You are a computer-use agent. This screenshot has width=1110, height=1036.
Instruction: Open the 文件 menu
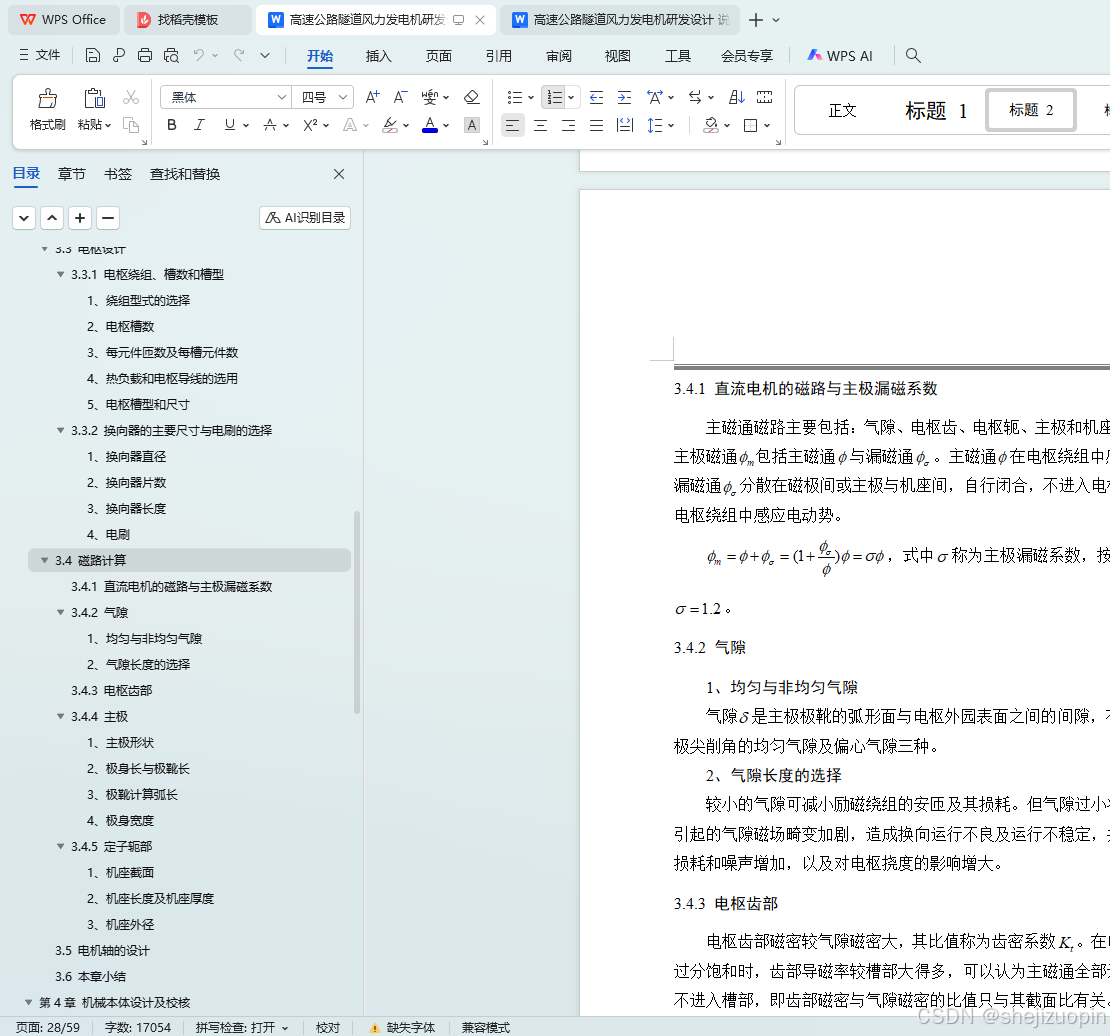click(40, 55)
